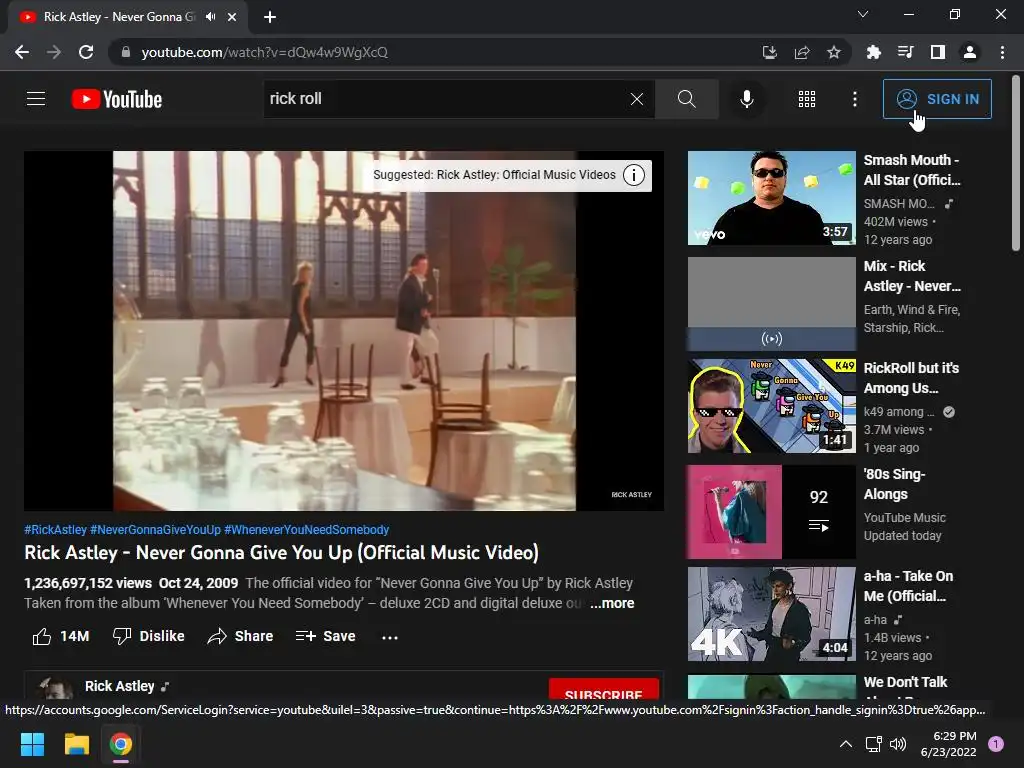Click the Rick Astley channel avatar

coord(55,688)
